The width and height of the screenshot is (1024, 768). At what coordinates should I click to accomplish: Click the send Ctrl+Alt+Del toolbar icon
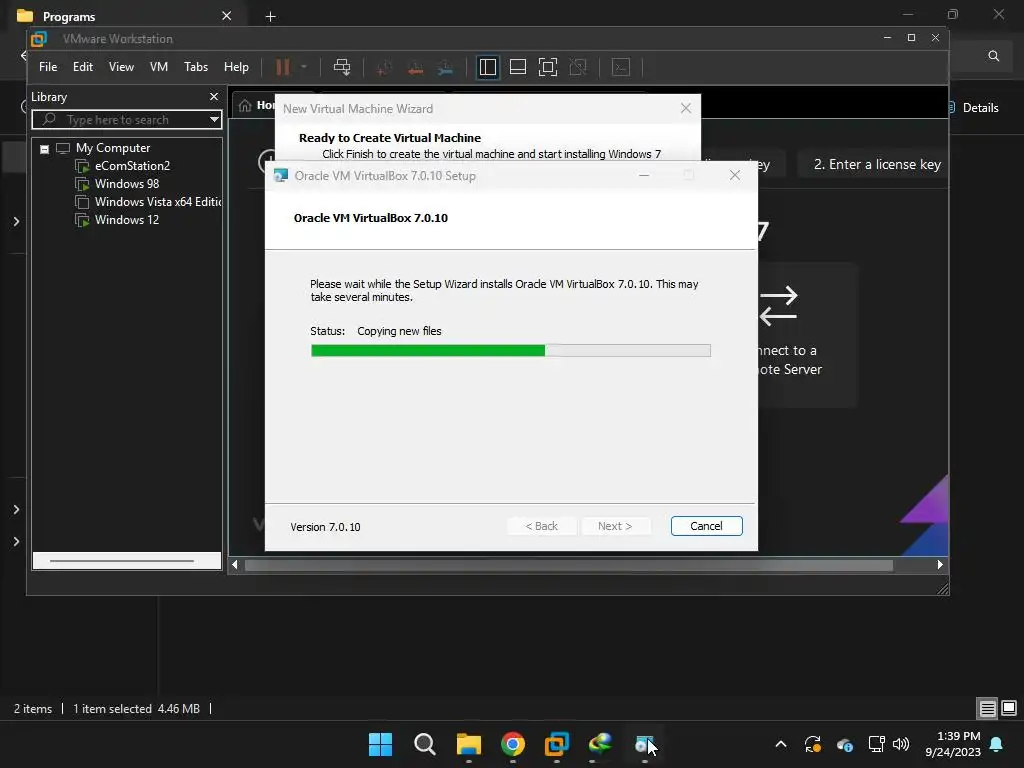pos(342,67)
